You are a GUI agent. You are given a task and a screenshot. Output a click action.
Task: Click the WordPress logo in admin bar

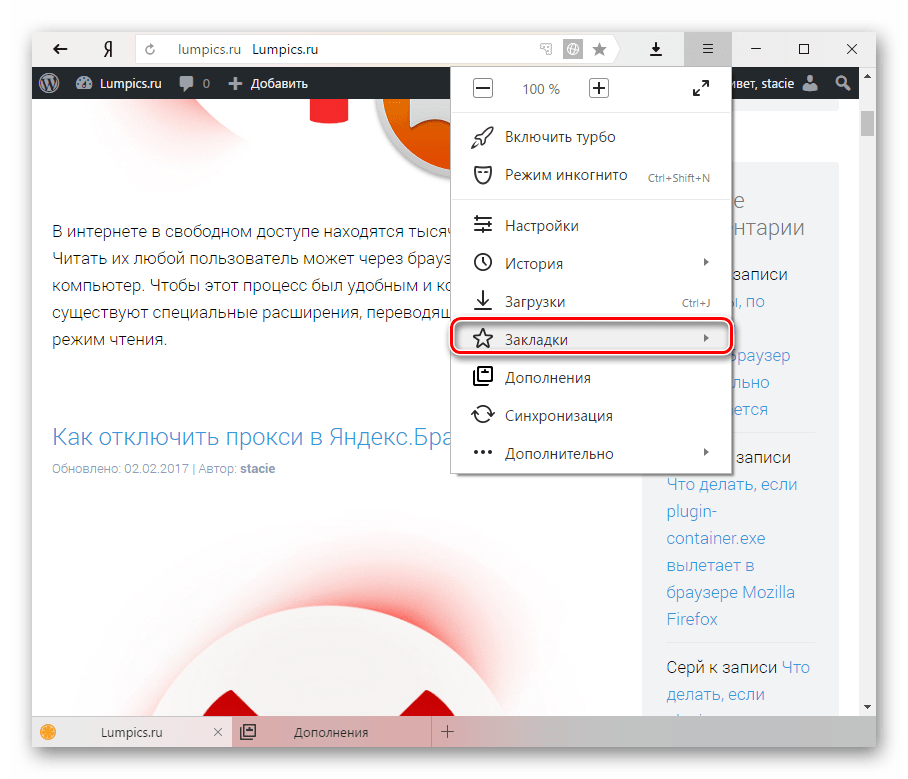coord(49,83)
